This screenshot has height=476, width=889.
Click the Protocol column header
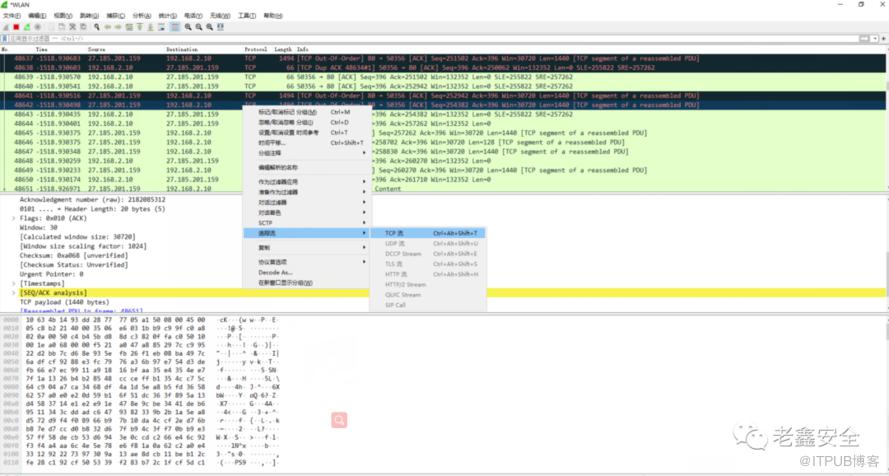[256, 48]
